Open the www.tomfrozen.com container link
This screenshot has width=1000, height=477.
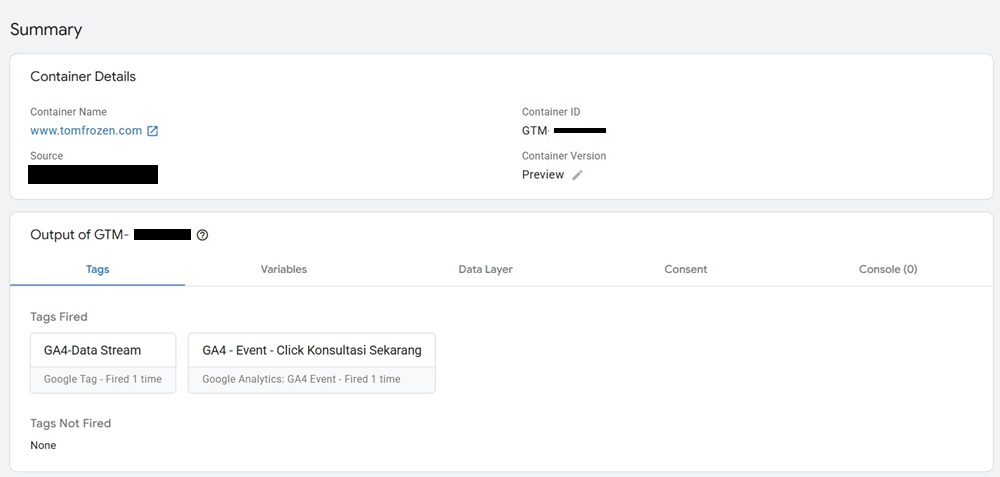pos(86,131)
